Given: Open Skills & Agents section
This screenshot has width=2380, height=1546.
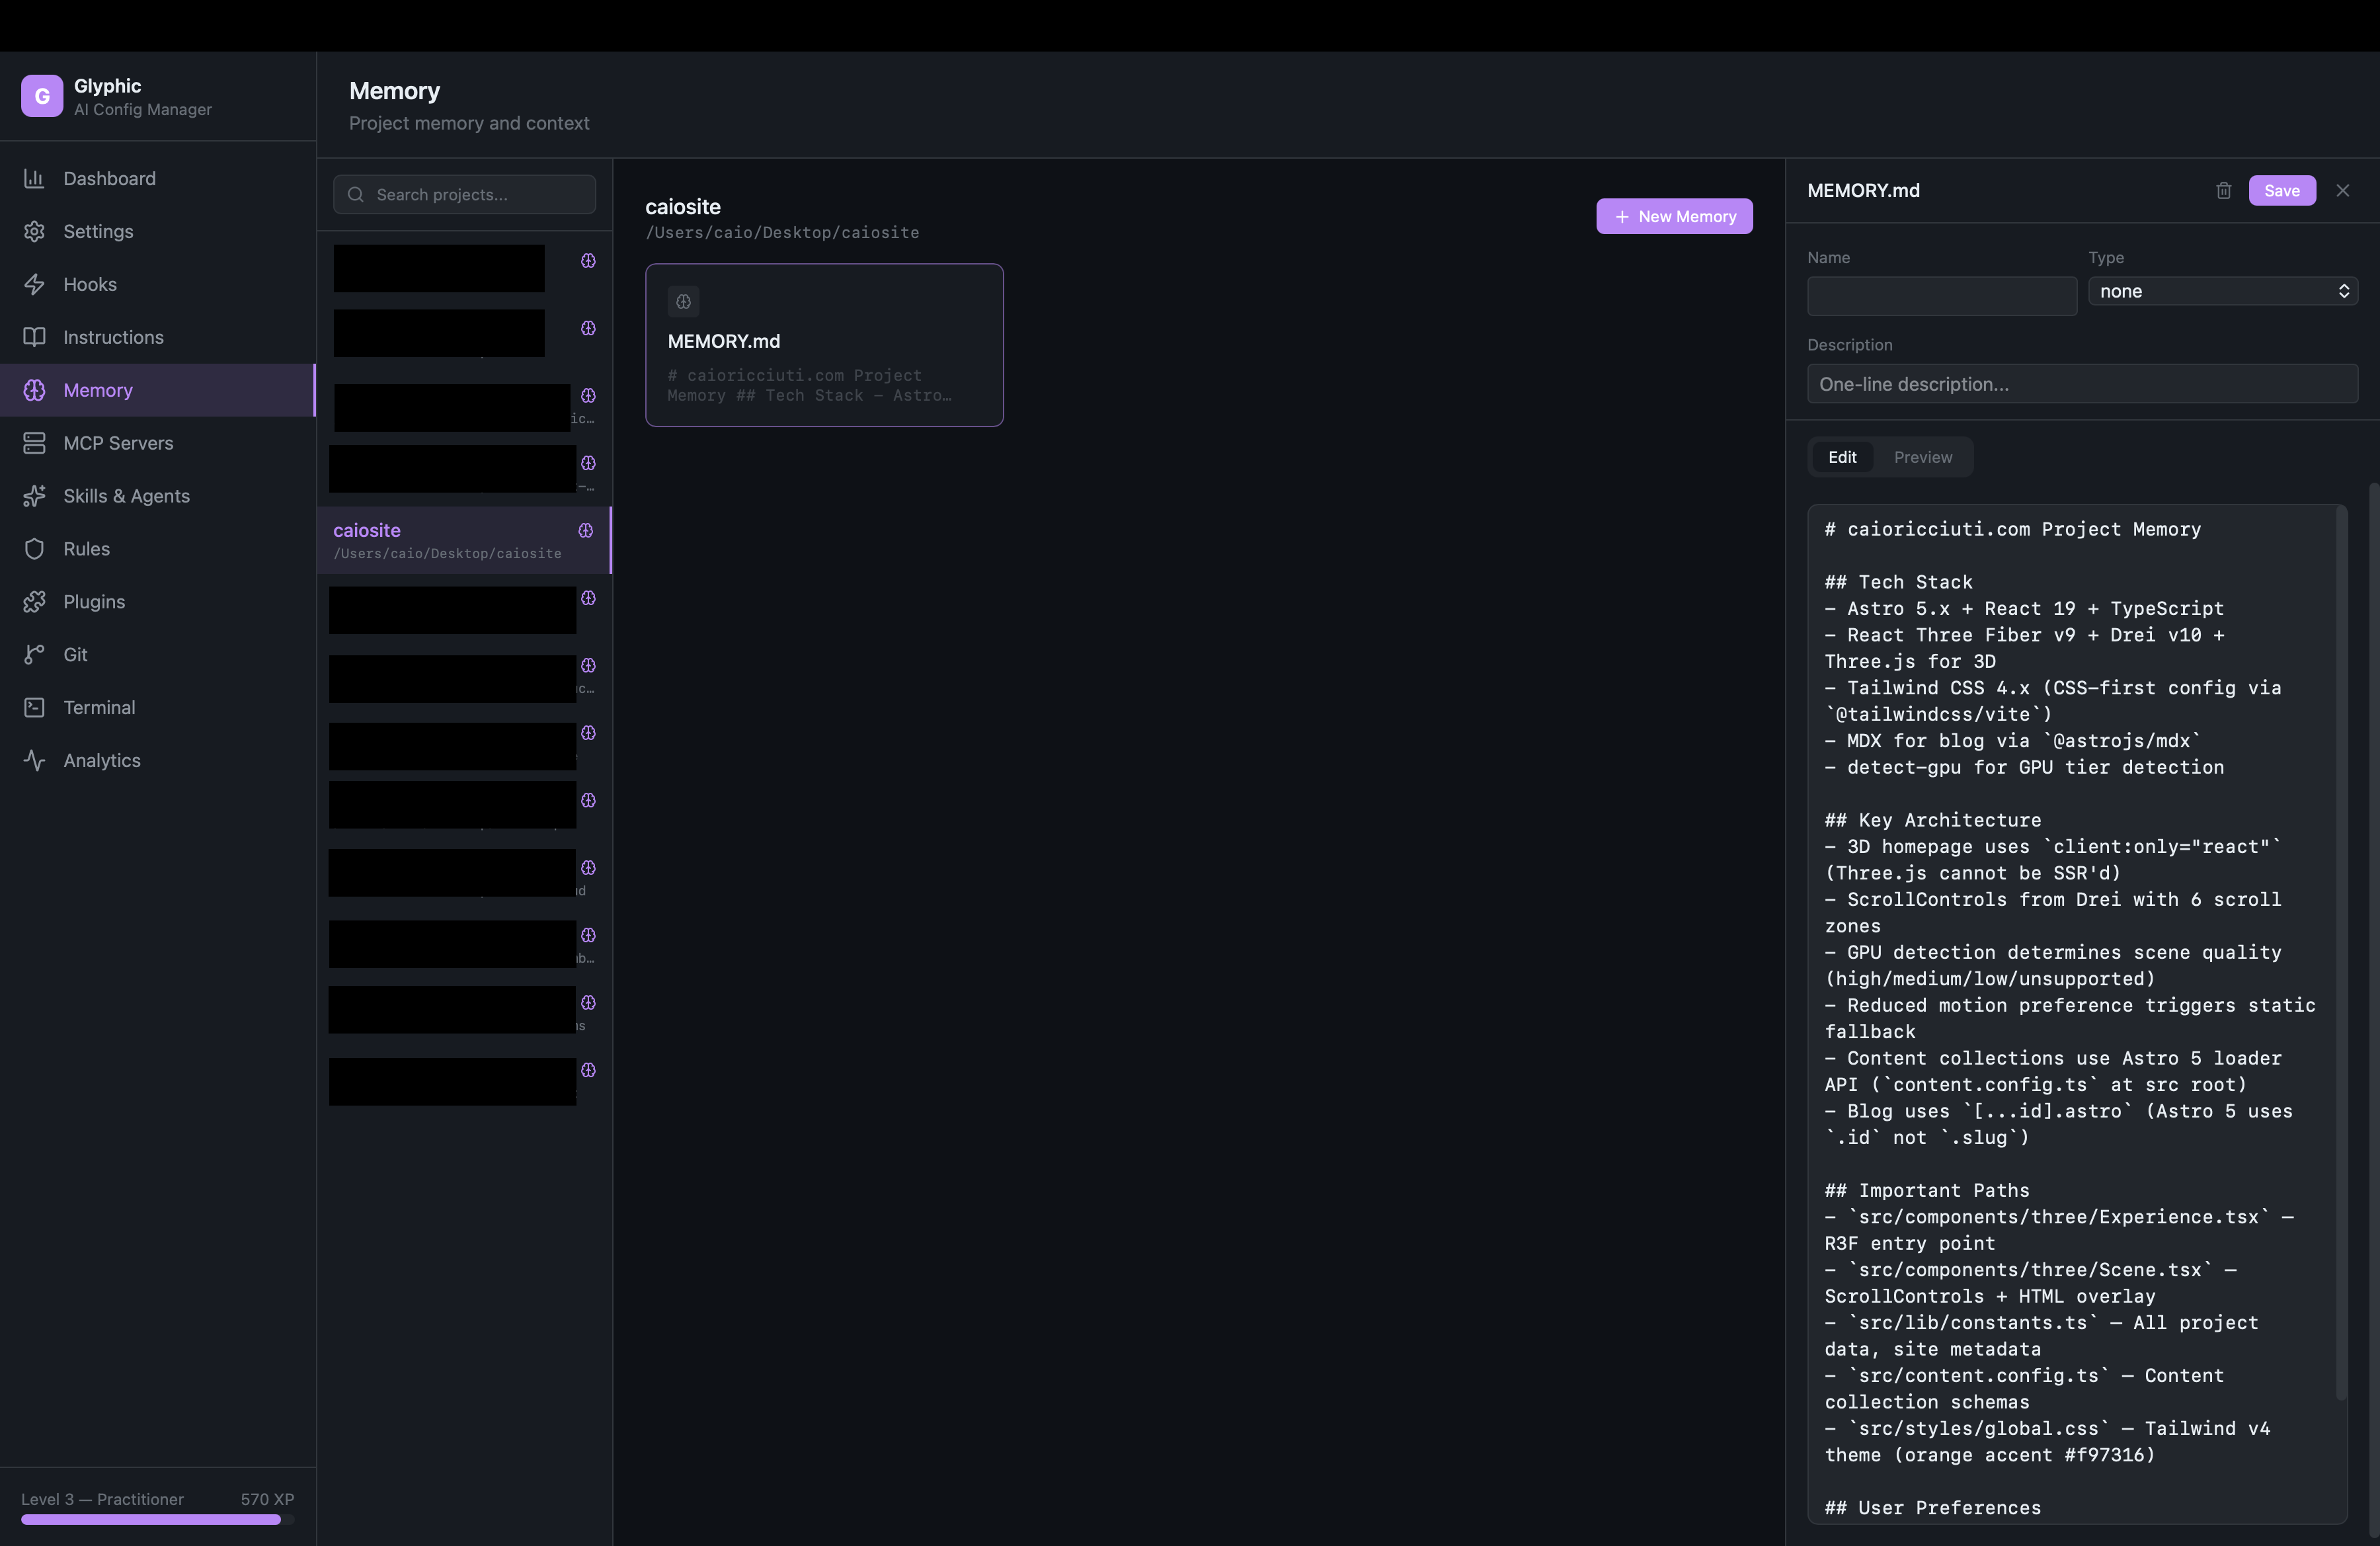Looking at the screenshot, I should (x=126, y=496).
